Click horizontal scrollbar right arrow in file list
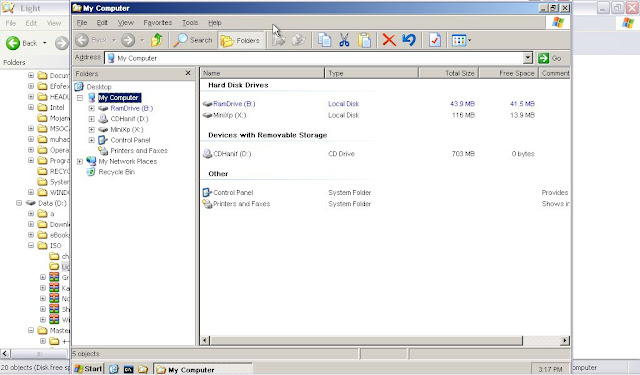 click(565, 340)
